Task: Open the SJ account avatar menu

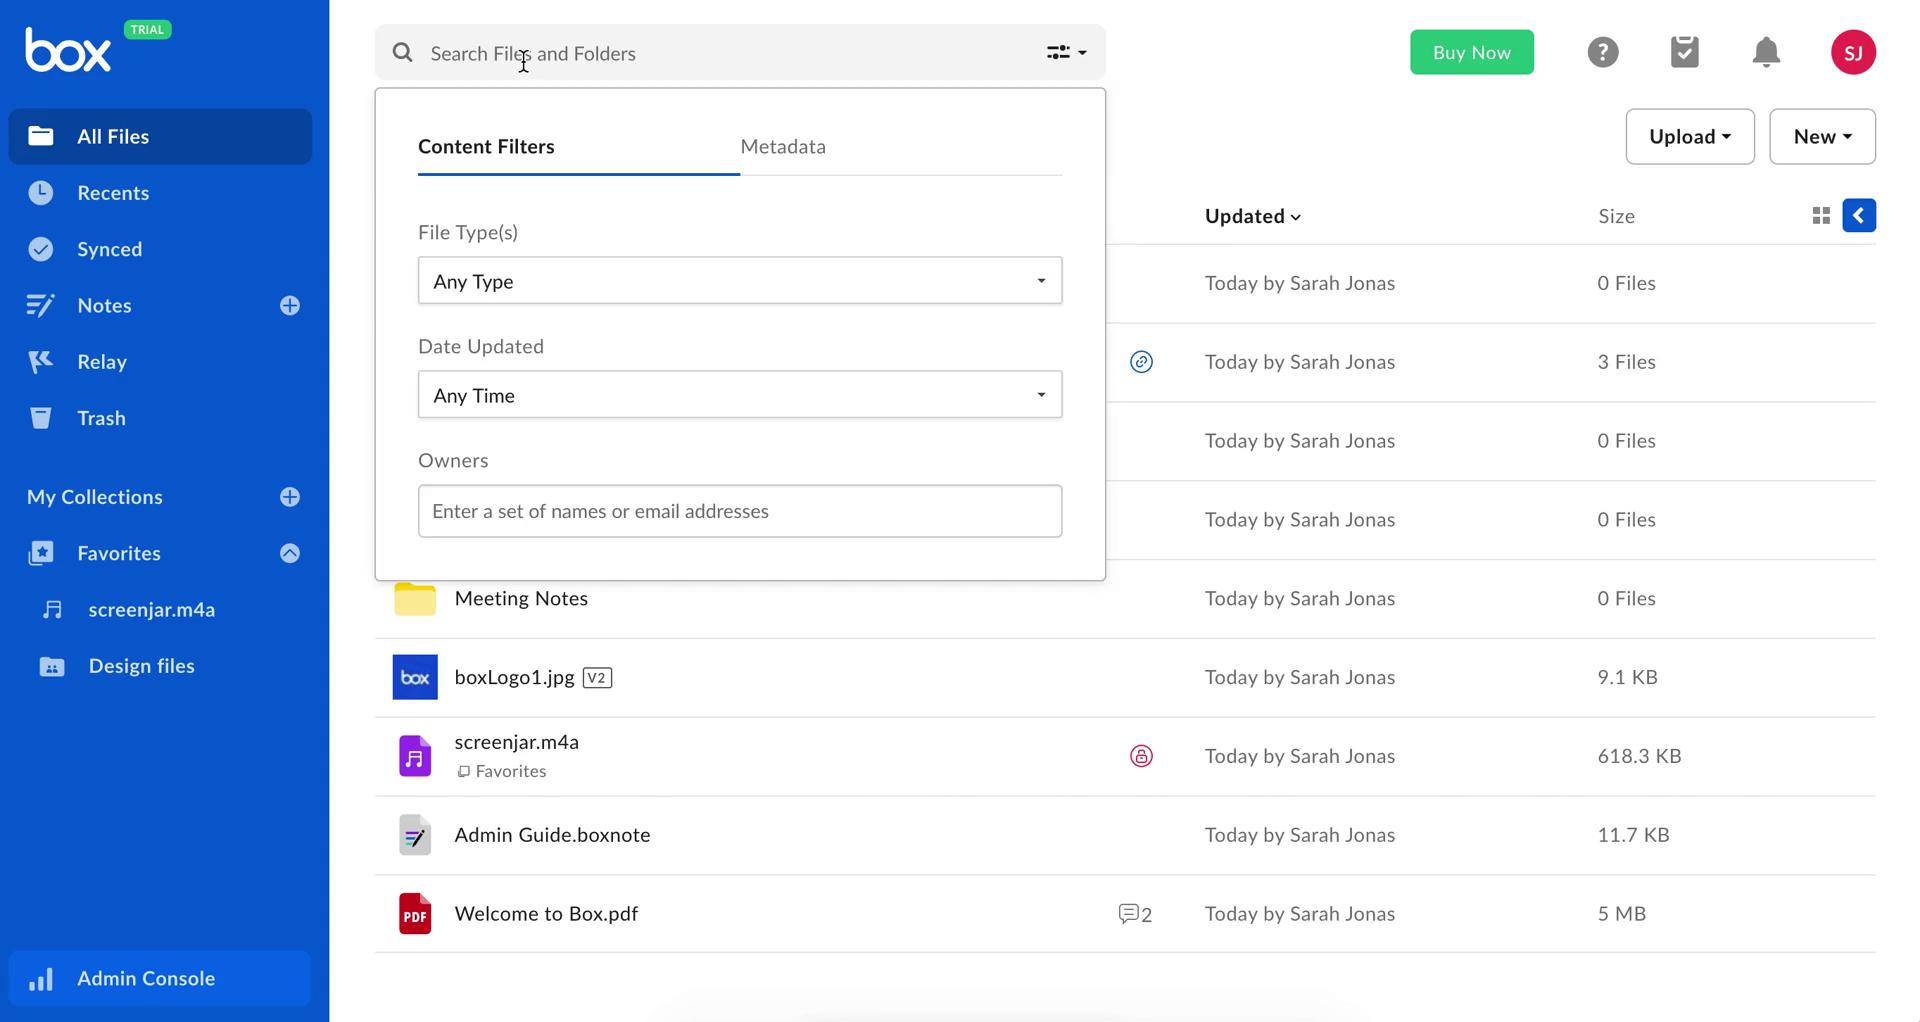Action: click(1853, 52)
